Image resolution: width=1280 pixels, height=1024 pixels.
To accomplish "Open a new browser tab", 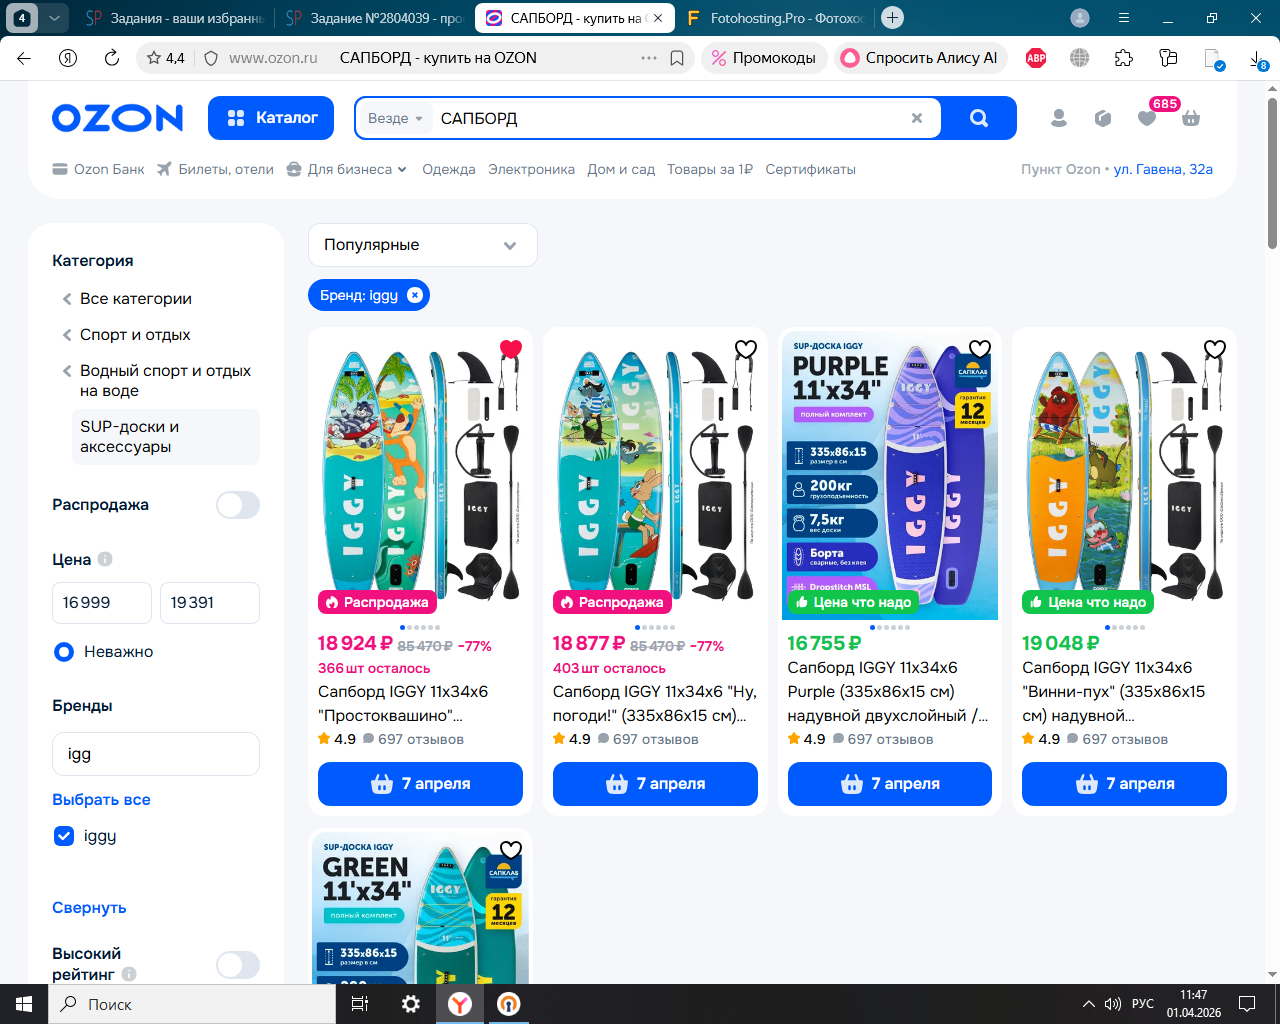I will click(893, 18).
